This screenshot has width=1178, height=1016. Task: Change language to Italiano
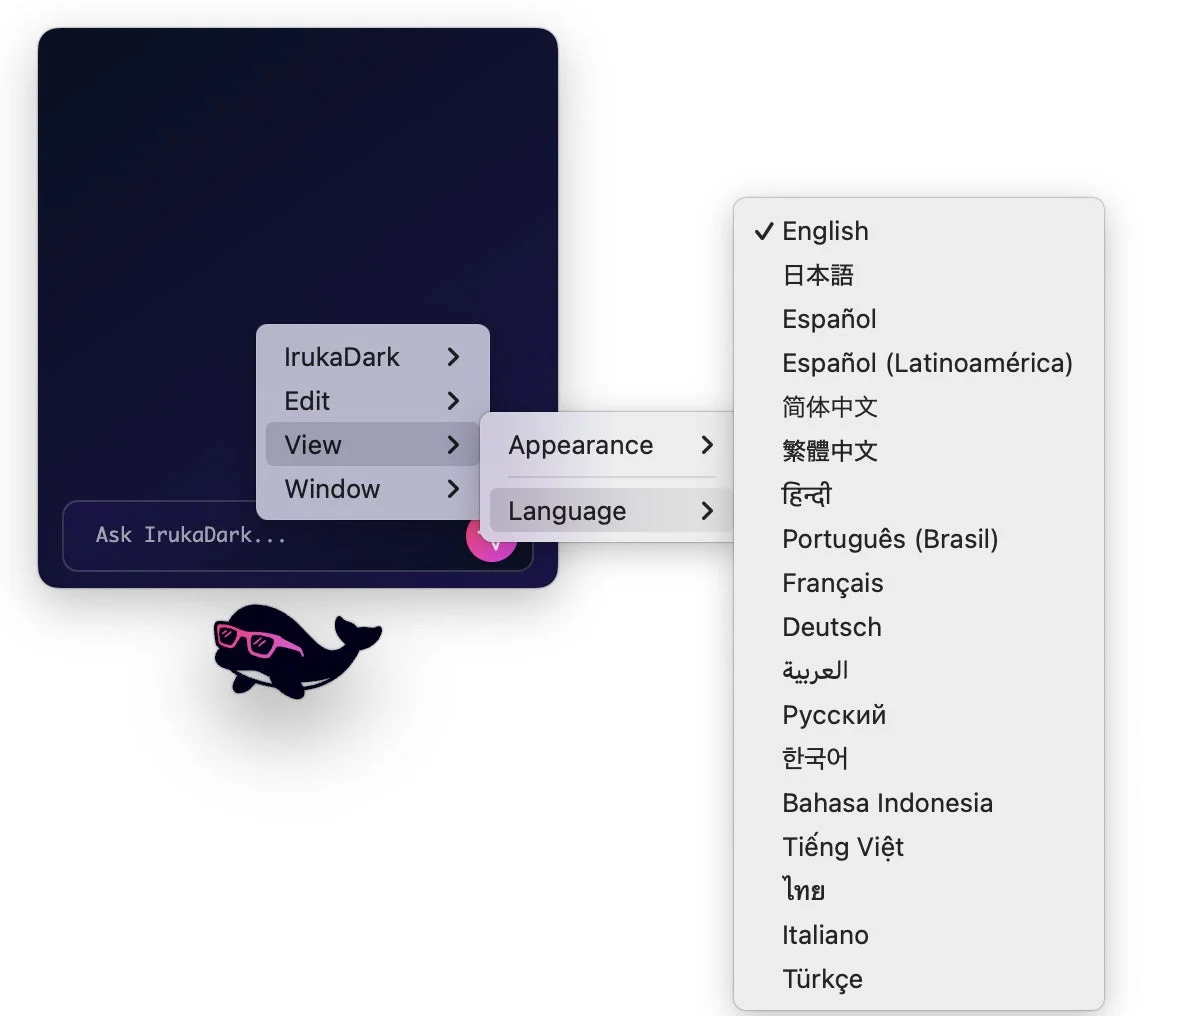pos(825,935)
